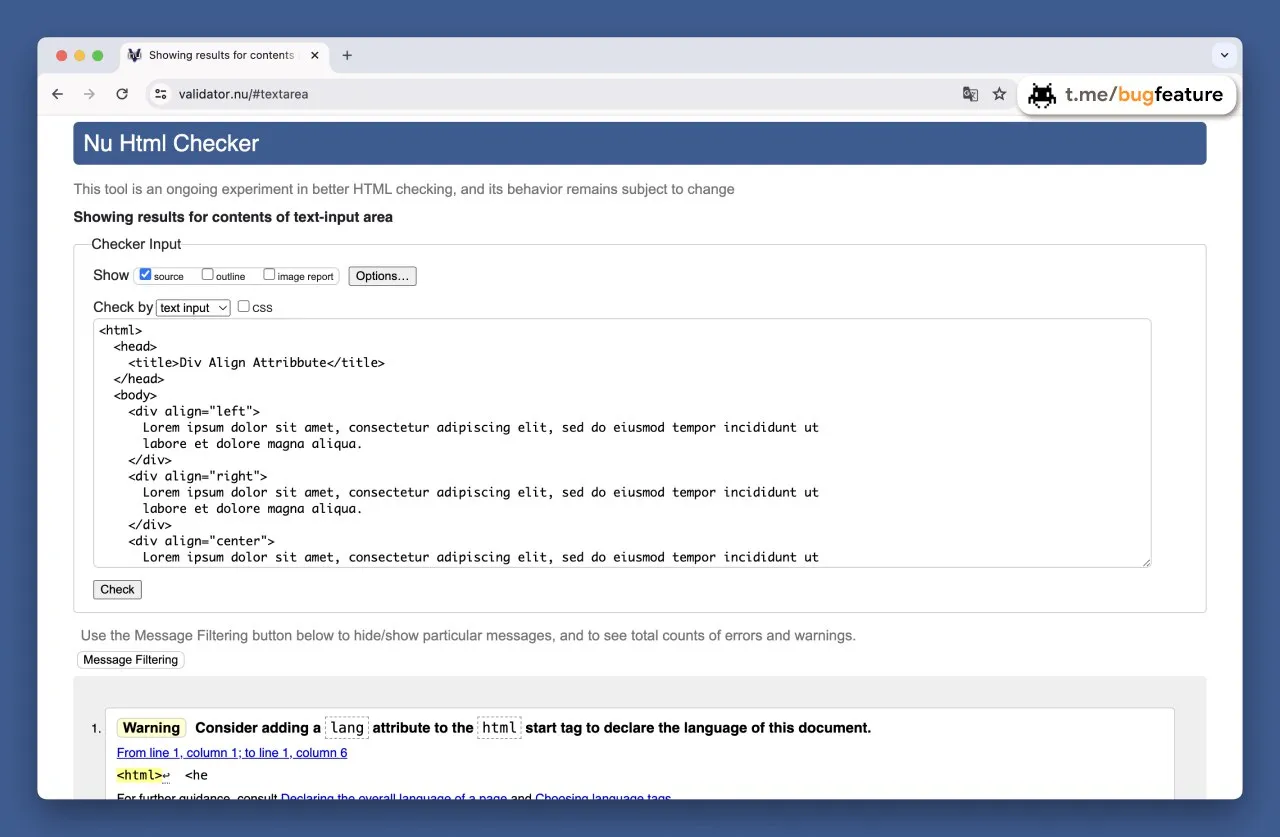
Task: Close the 'Showing results for contents' tab
Action: click(x=314, y=55)
